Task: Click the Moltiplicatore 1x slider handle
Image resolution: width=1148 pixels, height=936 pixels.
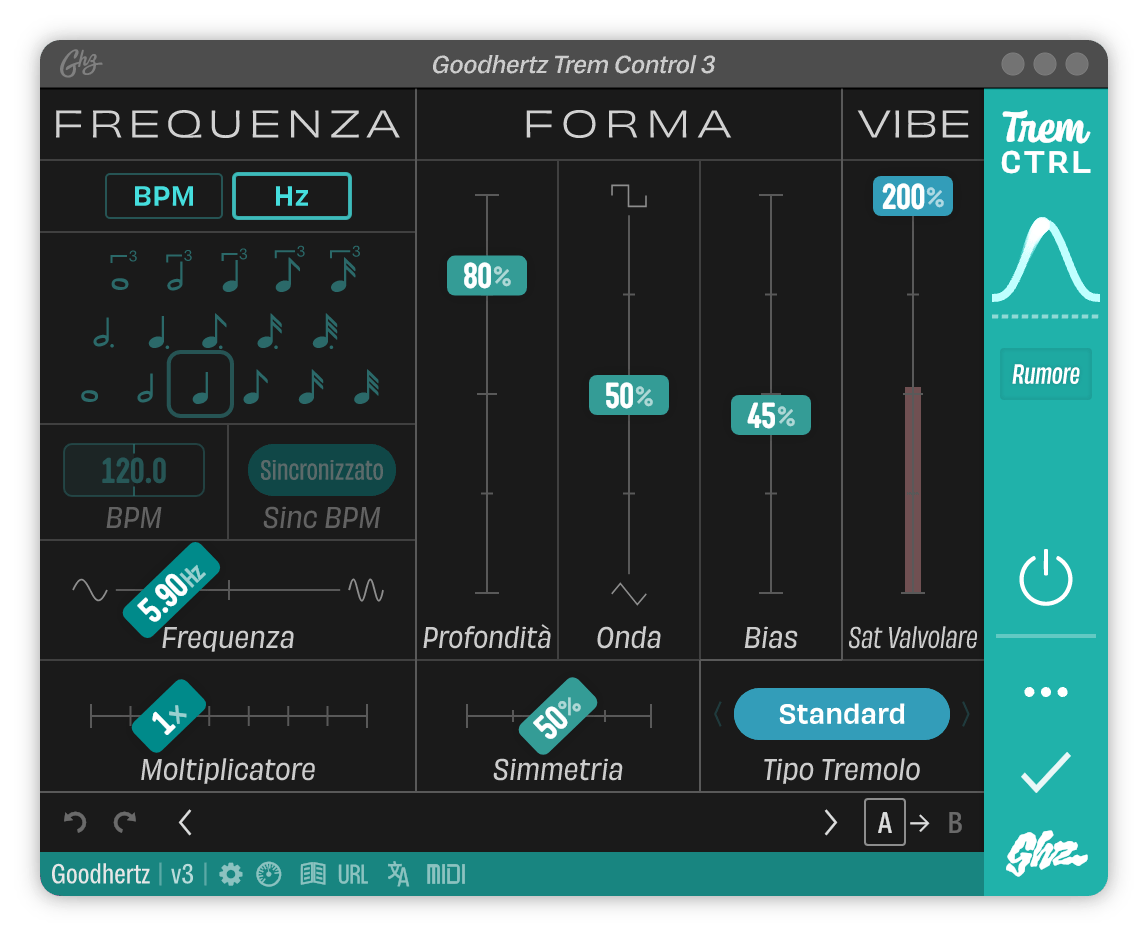Action: click(x=169, y=716)
